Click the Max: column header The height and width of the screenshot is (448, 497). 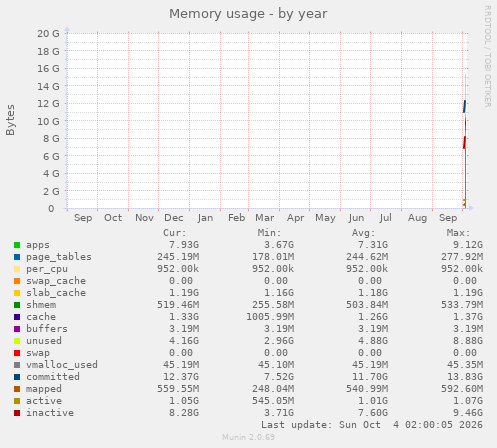click(458, 233)
